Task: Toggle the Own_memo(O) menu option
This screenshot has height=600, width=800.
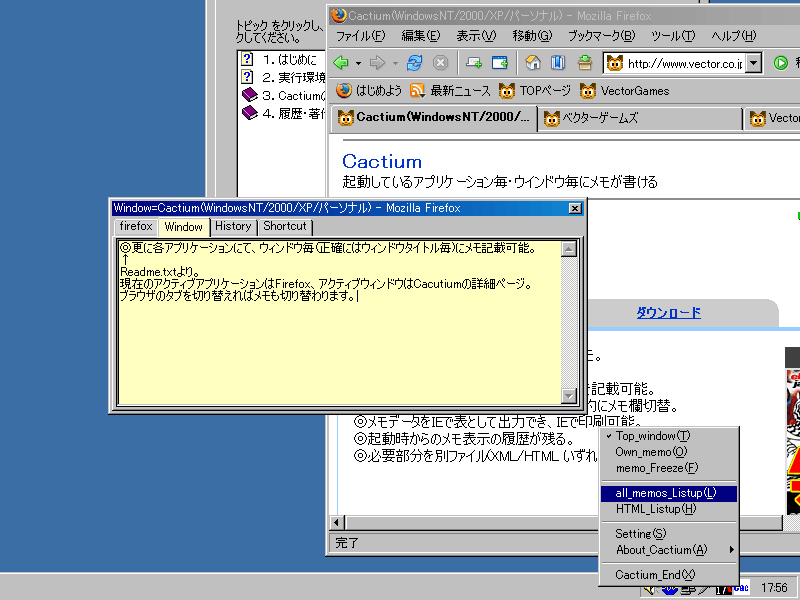Action: pos(669,452)
